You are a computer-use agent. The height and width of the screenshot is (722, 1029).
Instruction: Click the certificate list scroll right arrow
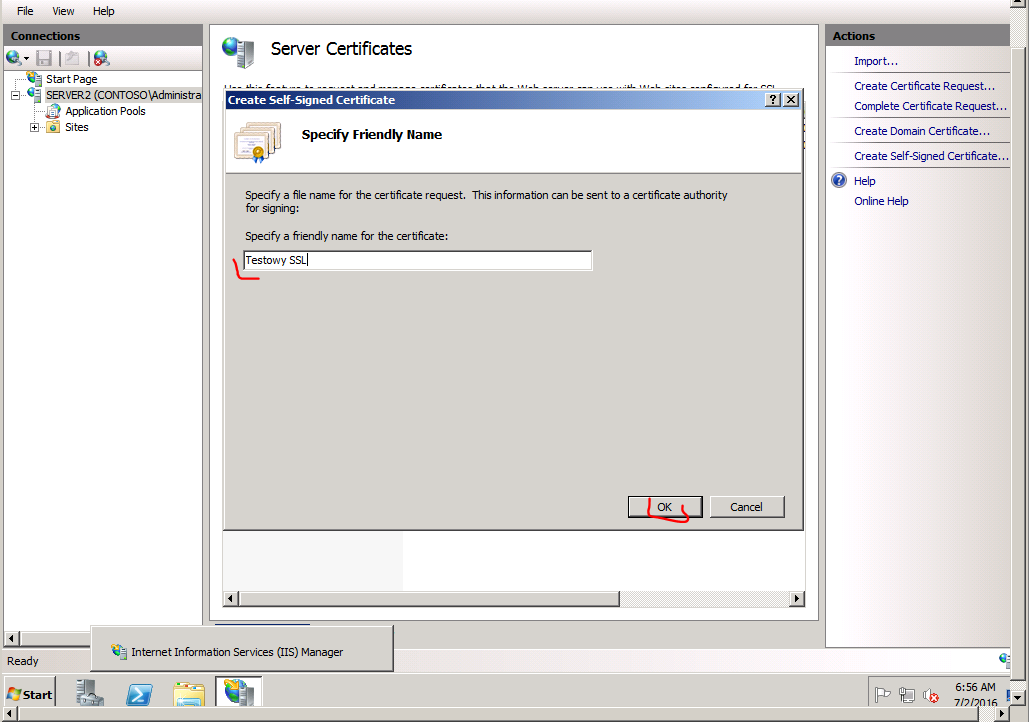(x=797, y=598)
